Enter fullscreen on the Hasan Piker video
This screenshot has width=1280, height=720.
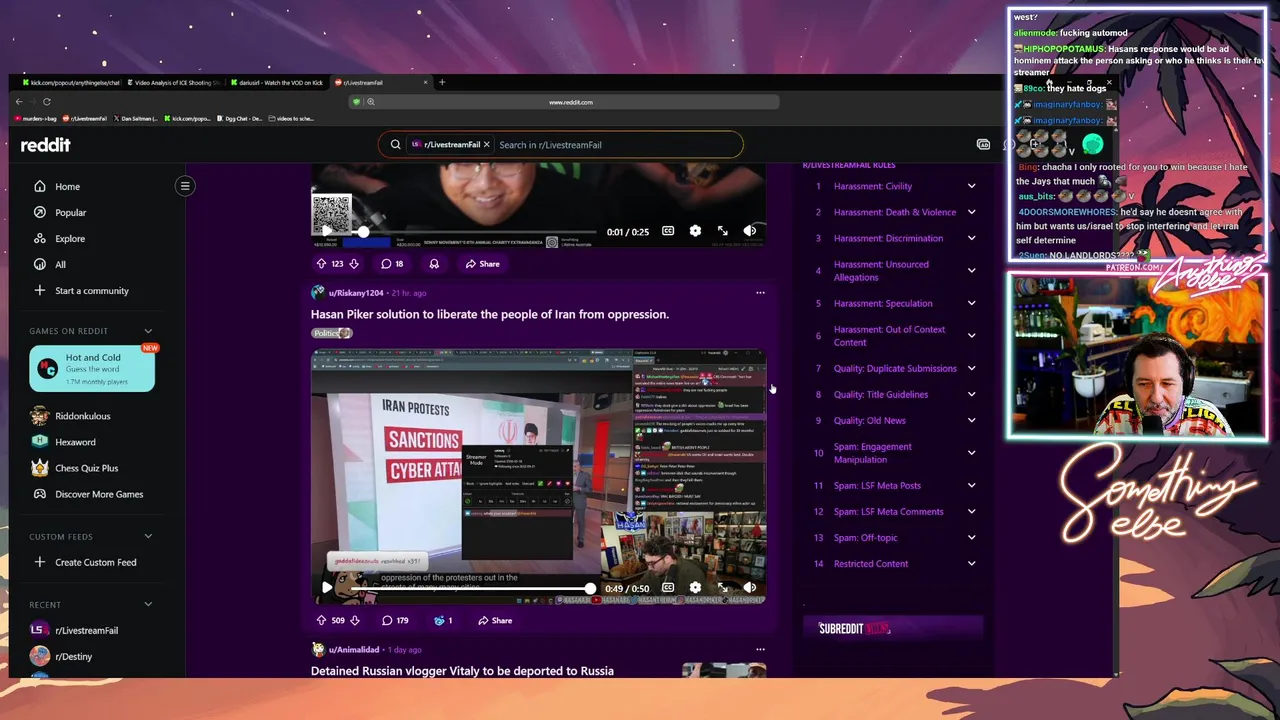point(722,588)
